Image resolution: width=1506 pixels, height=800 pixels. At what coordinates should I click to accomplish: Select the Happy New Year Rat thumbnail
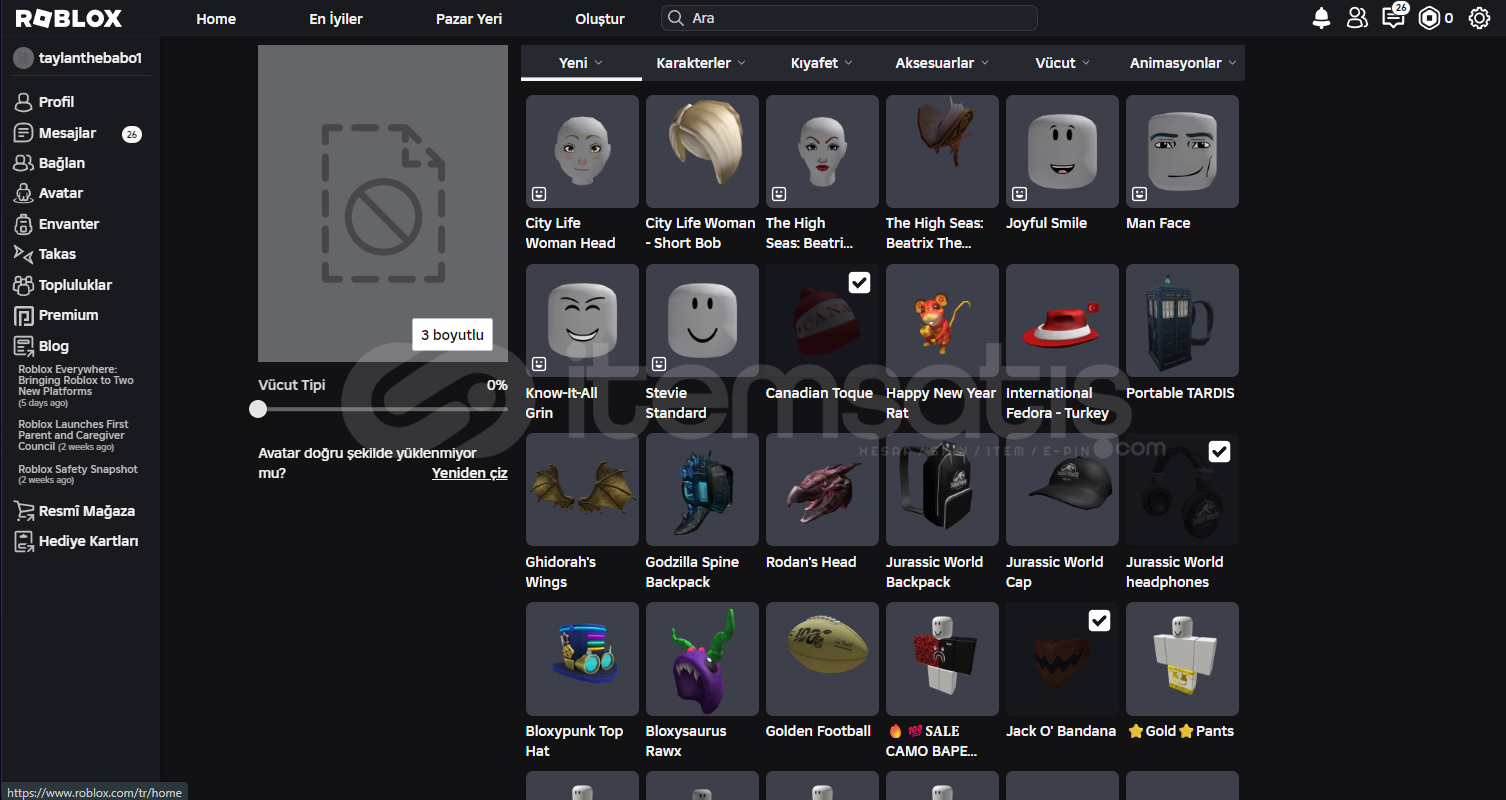click(942, 320)
